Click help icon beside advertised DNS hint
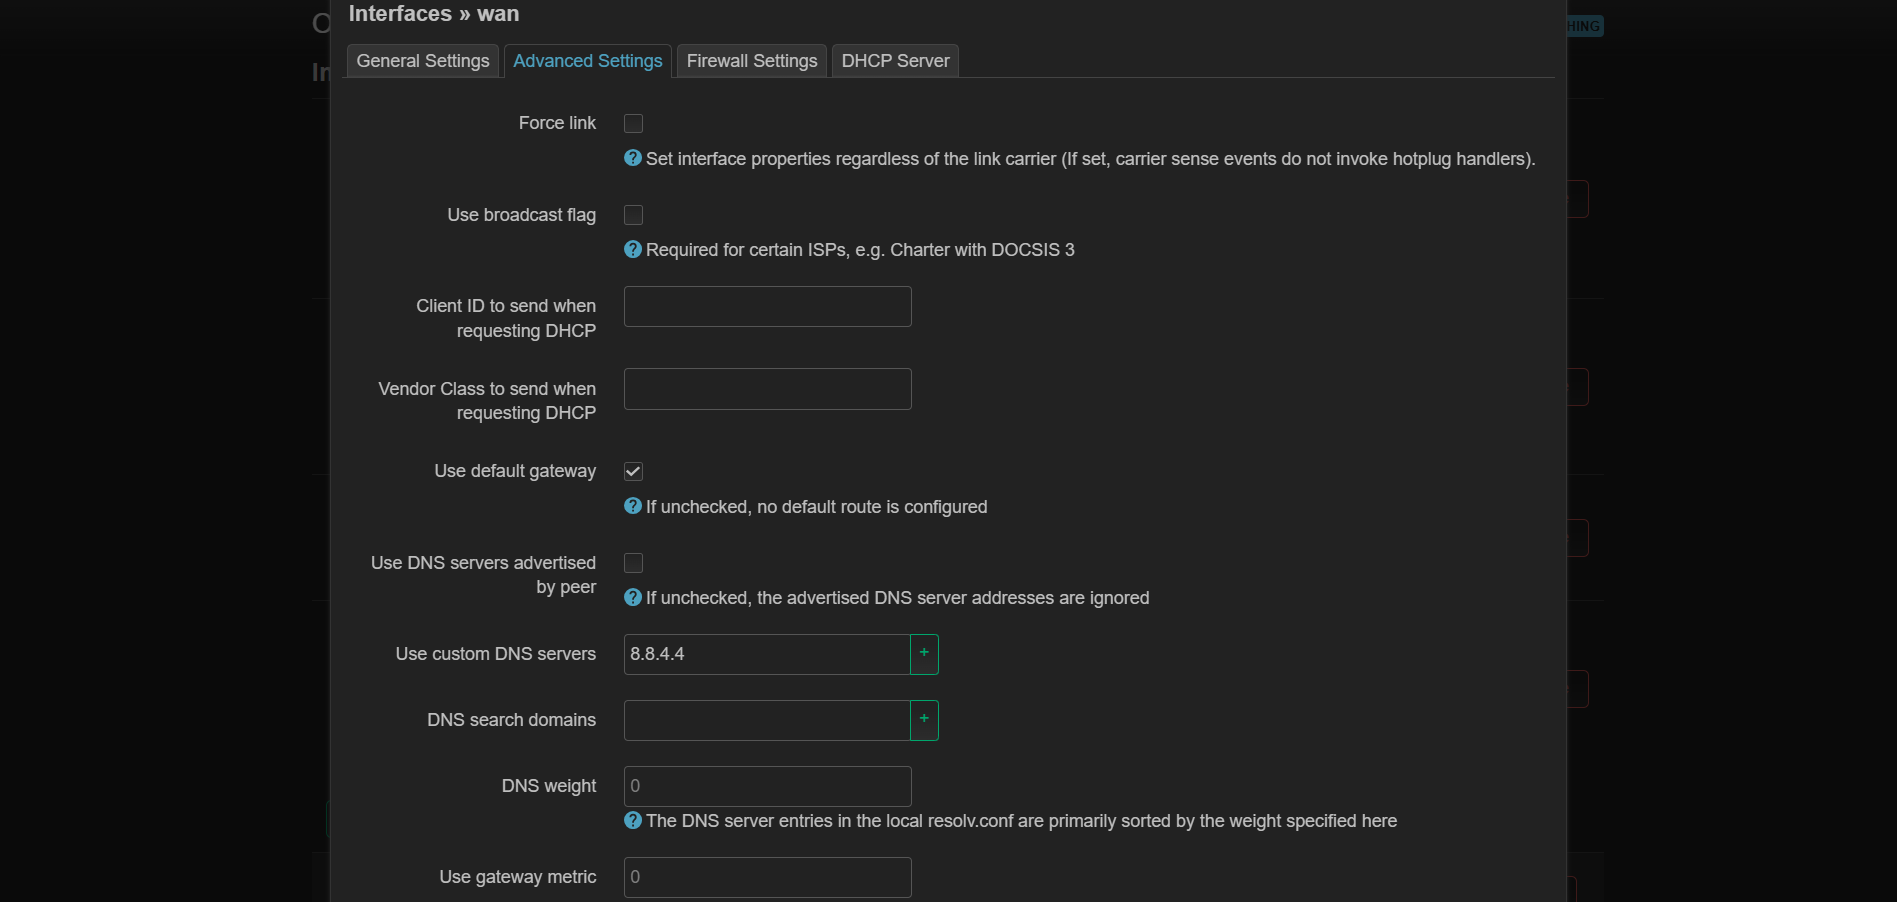1897x902 pixels. click(x=632, y=597)
